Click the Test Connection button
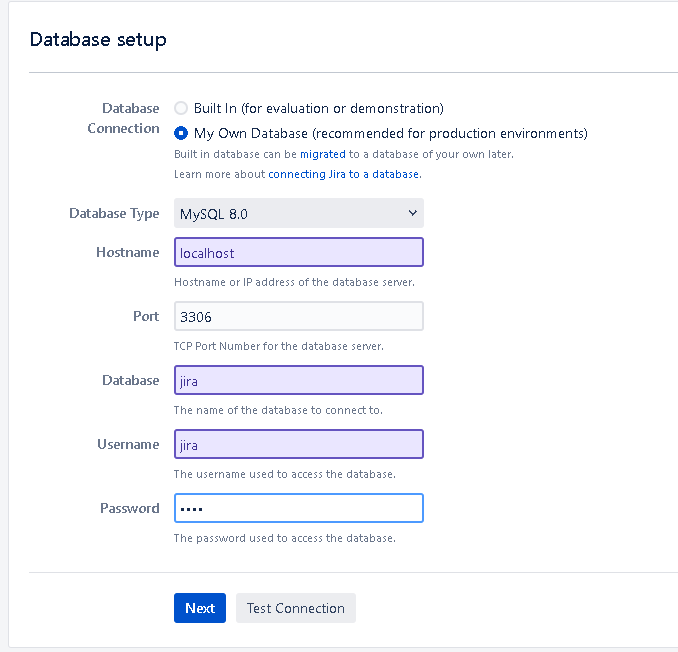Viewport: 678px width, 652px height. 295,608
